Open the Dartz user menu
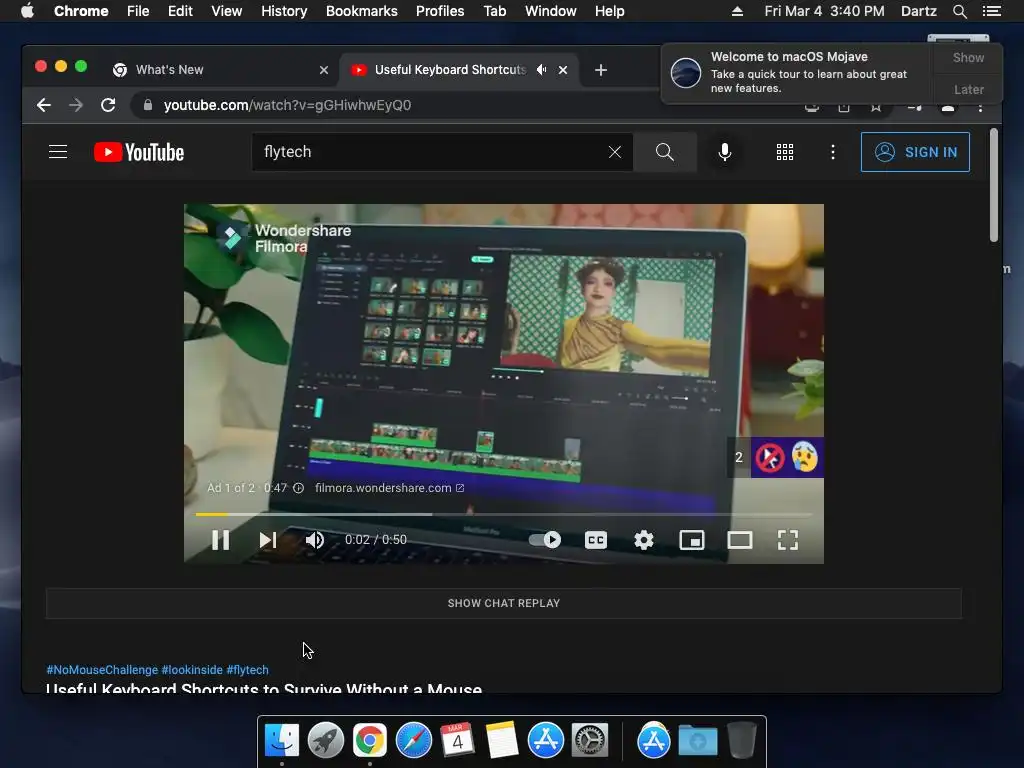The image size is (1024, 768). tap(918, 11)
